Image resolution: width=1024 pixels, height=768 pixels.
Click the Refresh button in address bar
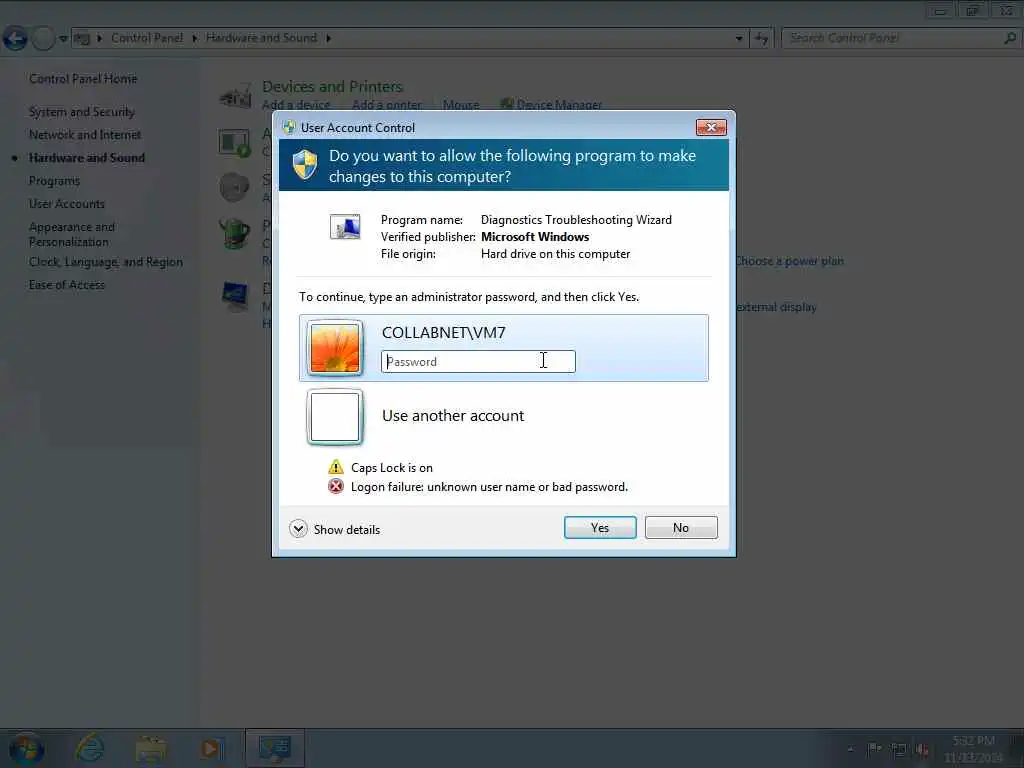point(761,39)
